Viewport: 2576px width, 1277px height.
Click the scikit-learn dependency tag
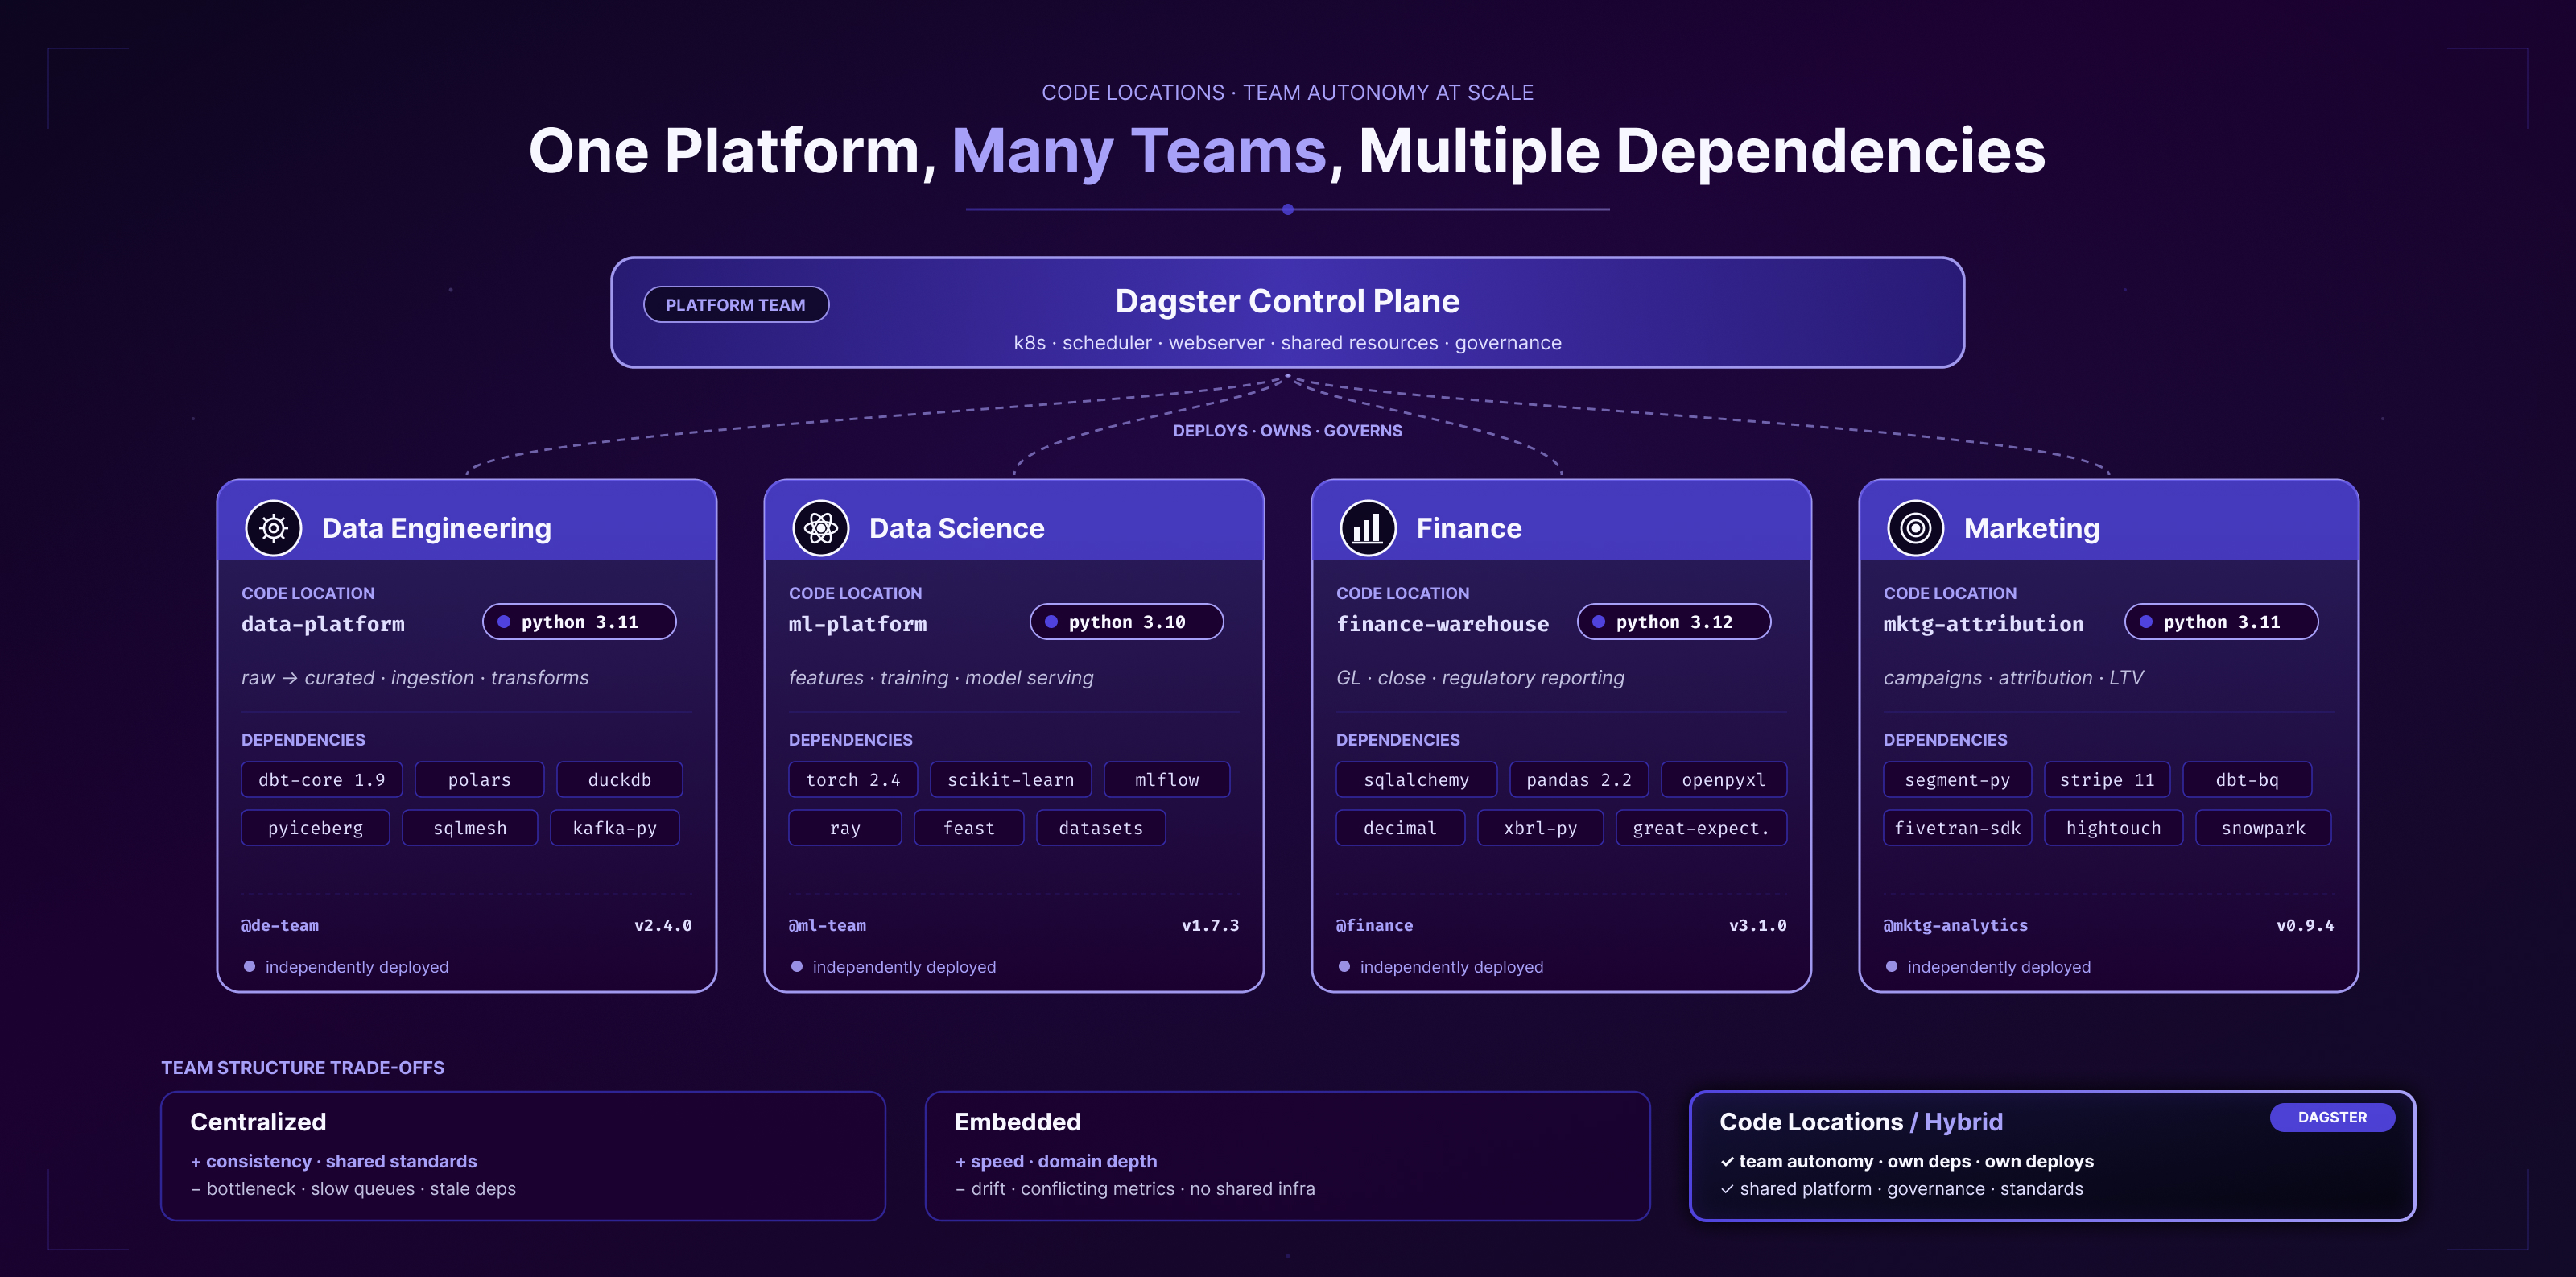click(x=1011, y=780)
